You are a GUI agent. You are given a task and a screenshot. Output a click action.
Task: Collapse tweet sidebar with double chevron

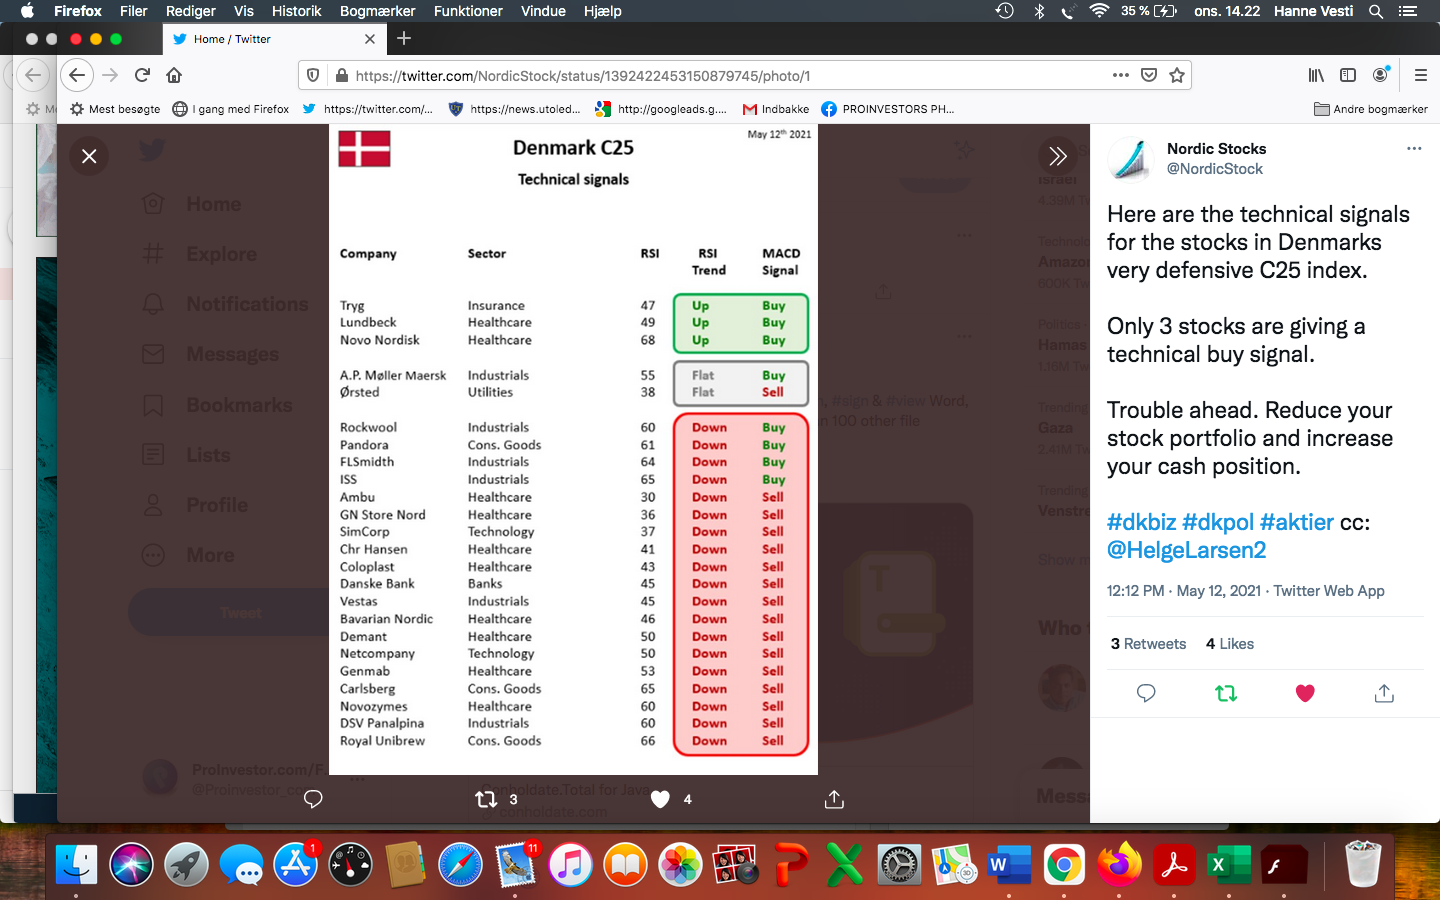[x=1058, y=156]
